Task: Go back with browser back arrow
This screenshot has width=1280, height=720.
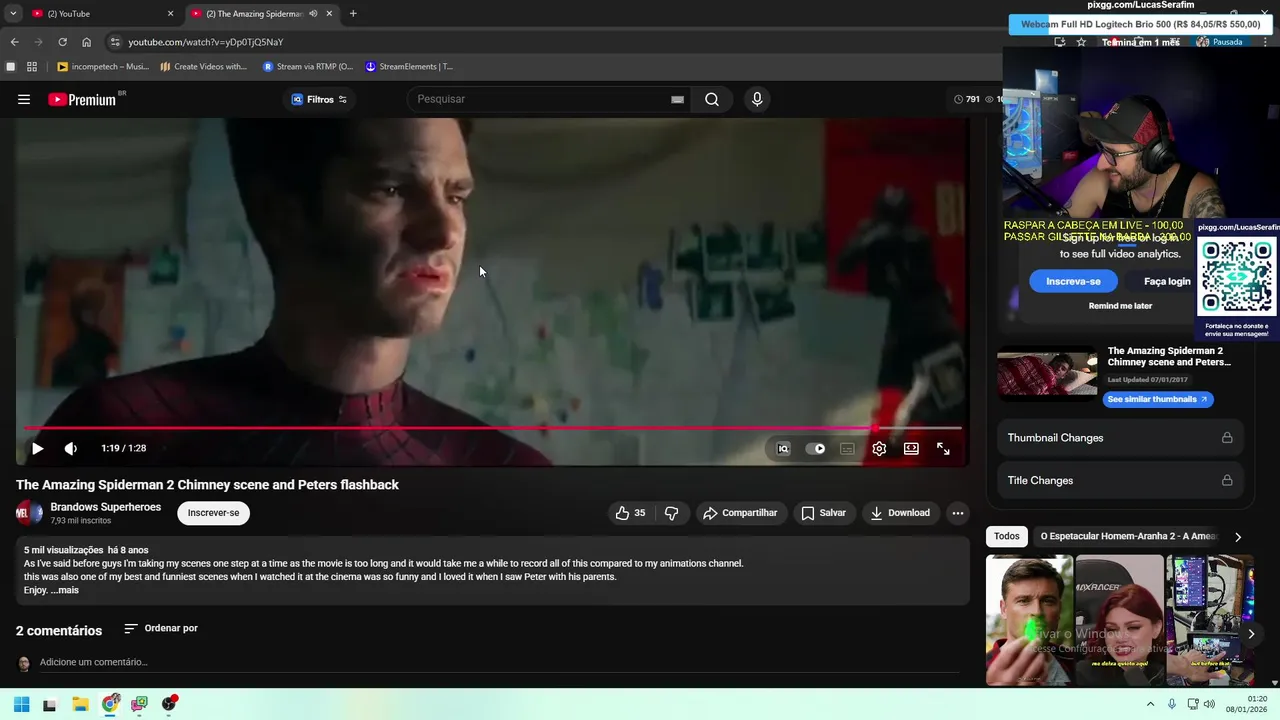Action: click(x=14, y=42)
